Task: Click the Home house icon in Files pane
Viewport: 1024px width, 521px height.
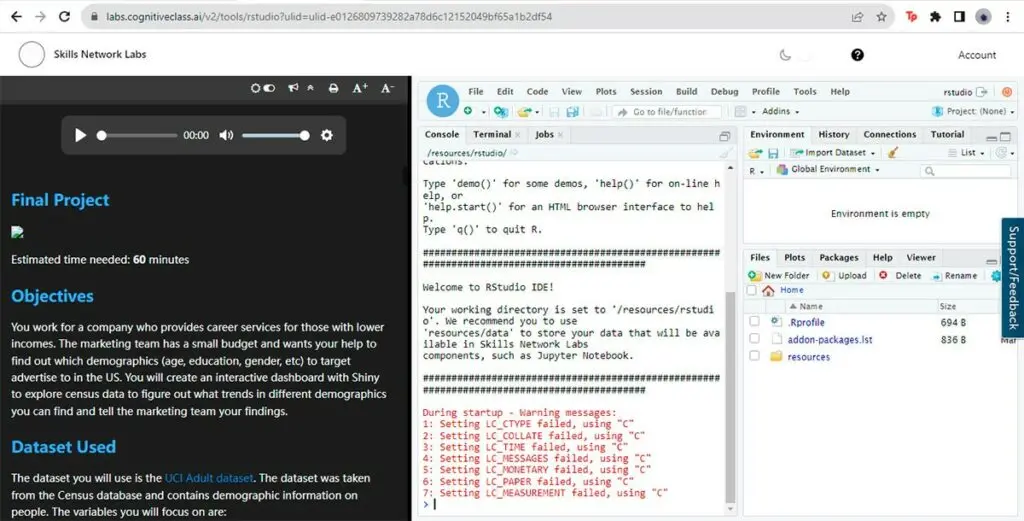Action: click(768, 291)
